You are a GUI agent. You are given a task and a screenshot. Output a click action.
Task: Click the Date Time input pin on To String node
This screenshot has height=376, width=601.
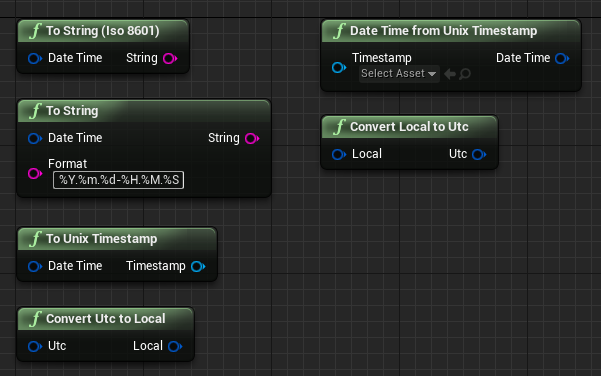[34, 138]
